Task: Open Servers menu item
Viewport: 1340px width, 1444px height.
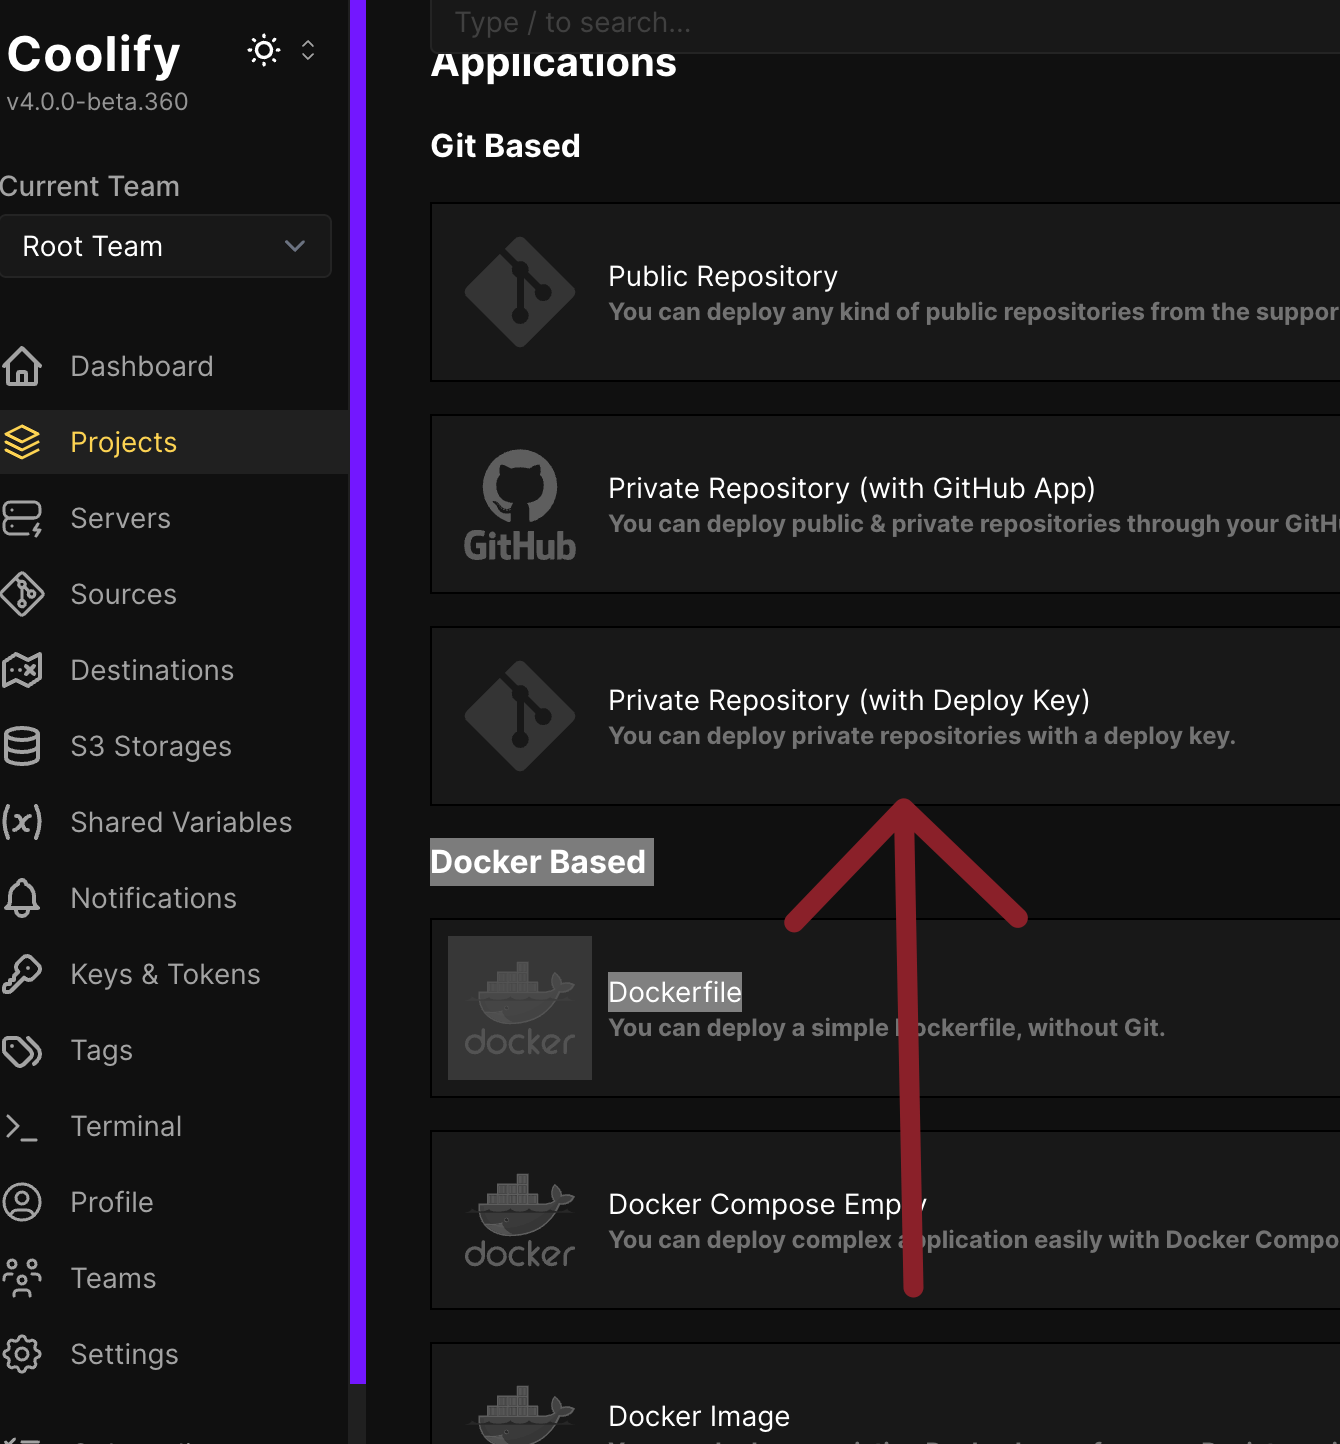Action: coord(121,518)
